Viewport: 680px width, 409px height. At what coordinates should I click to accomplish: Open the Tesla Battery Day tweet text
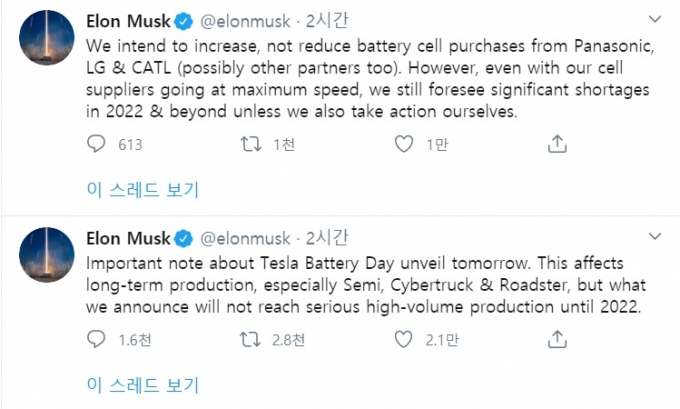tap(360, 285)
